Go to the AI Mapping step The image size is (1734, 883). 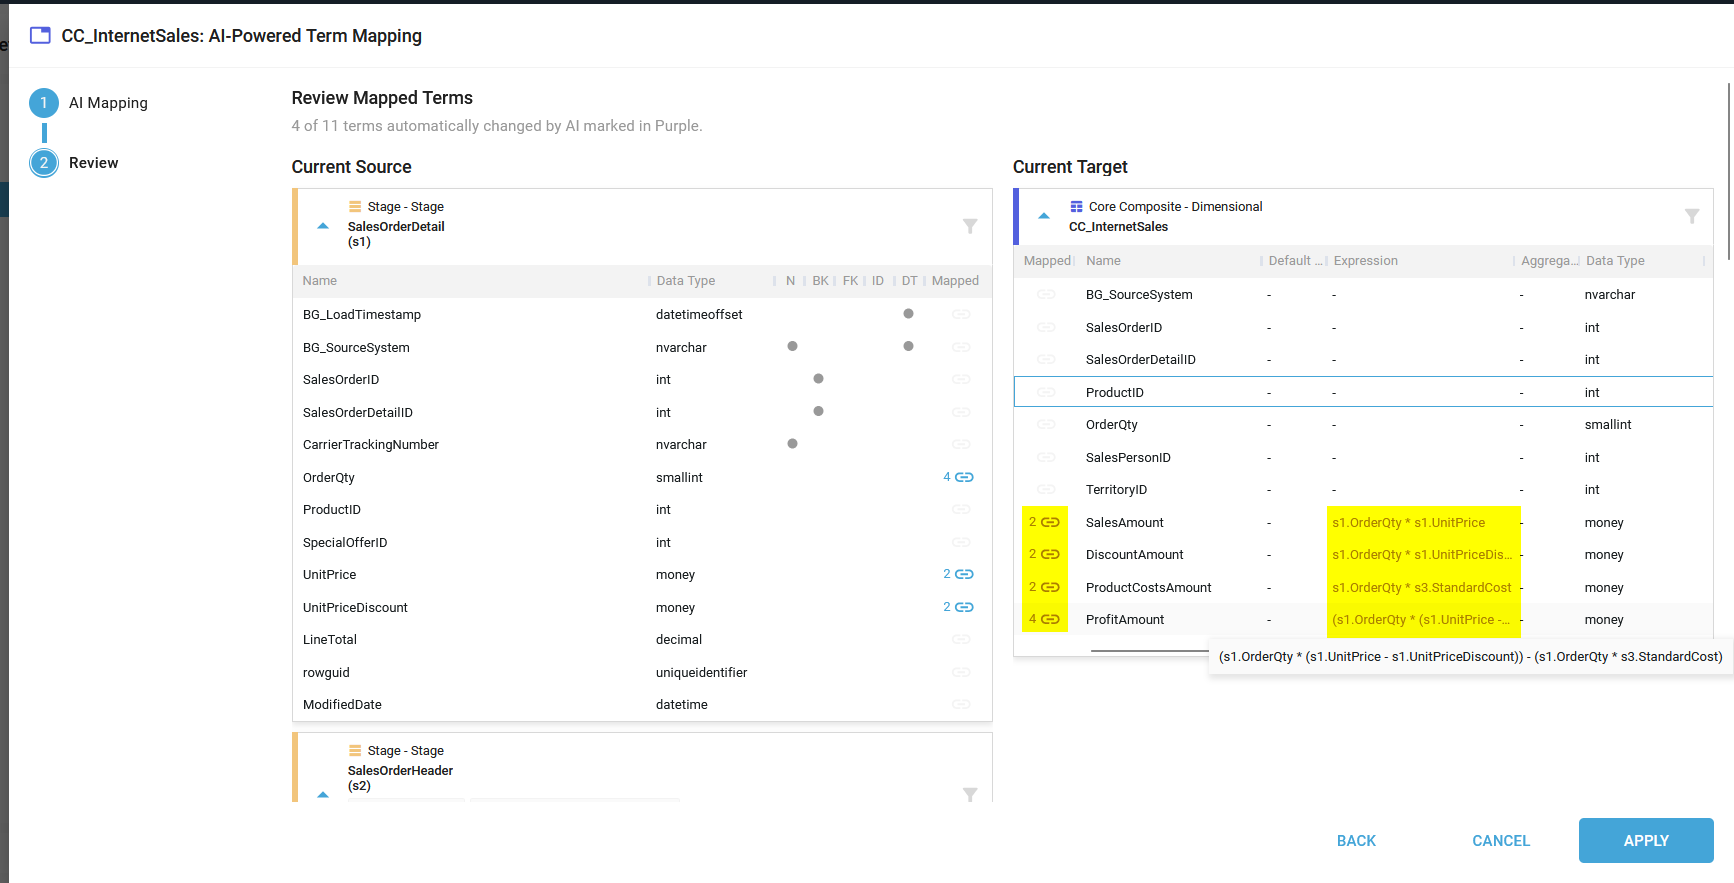pos(44,103)
